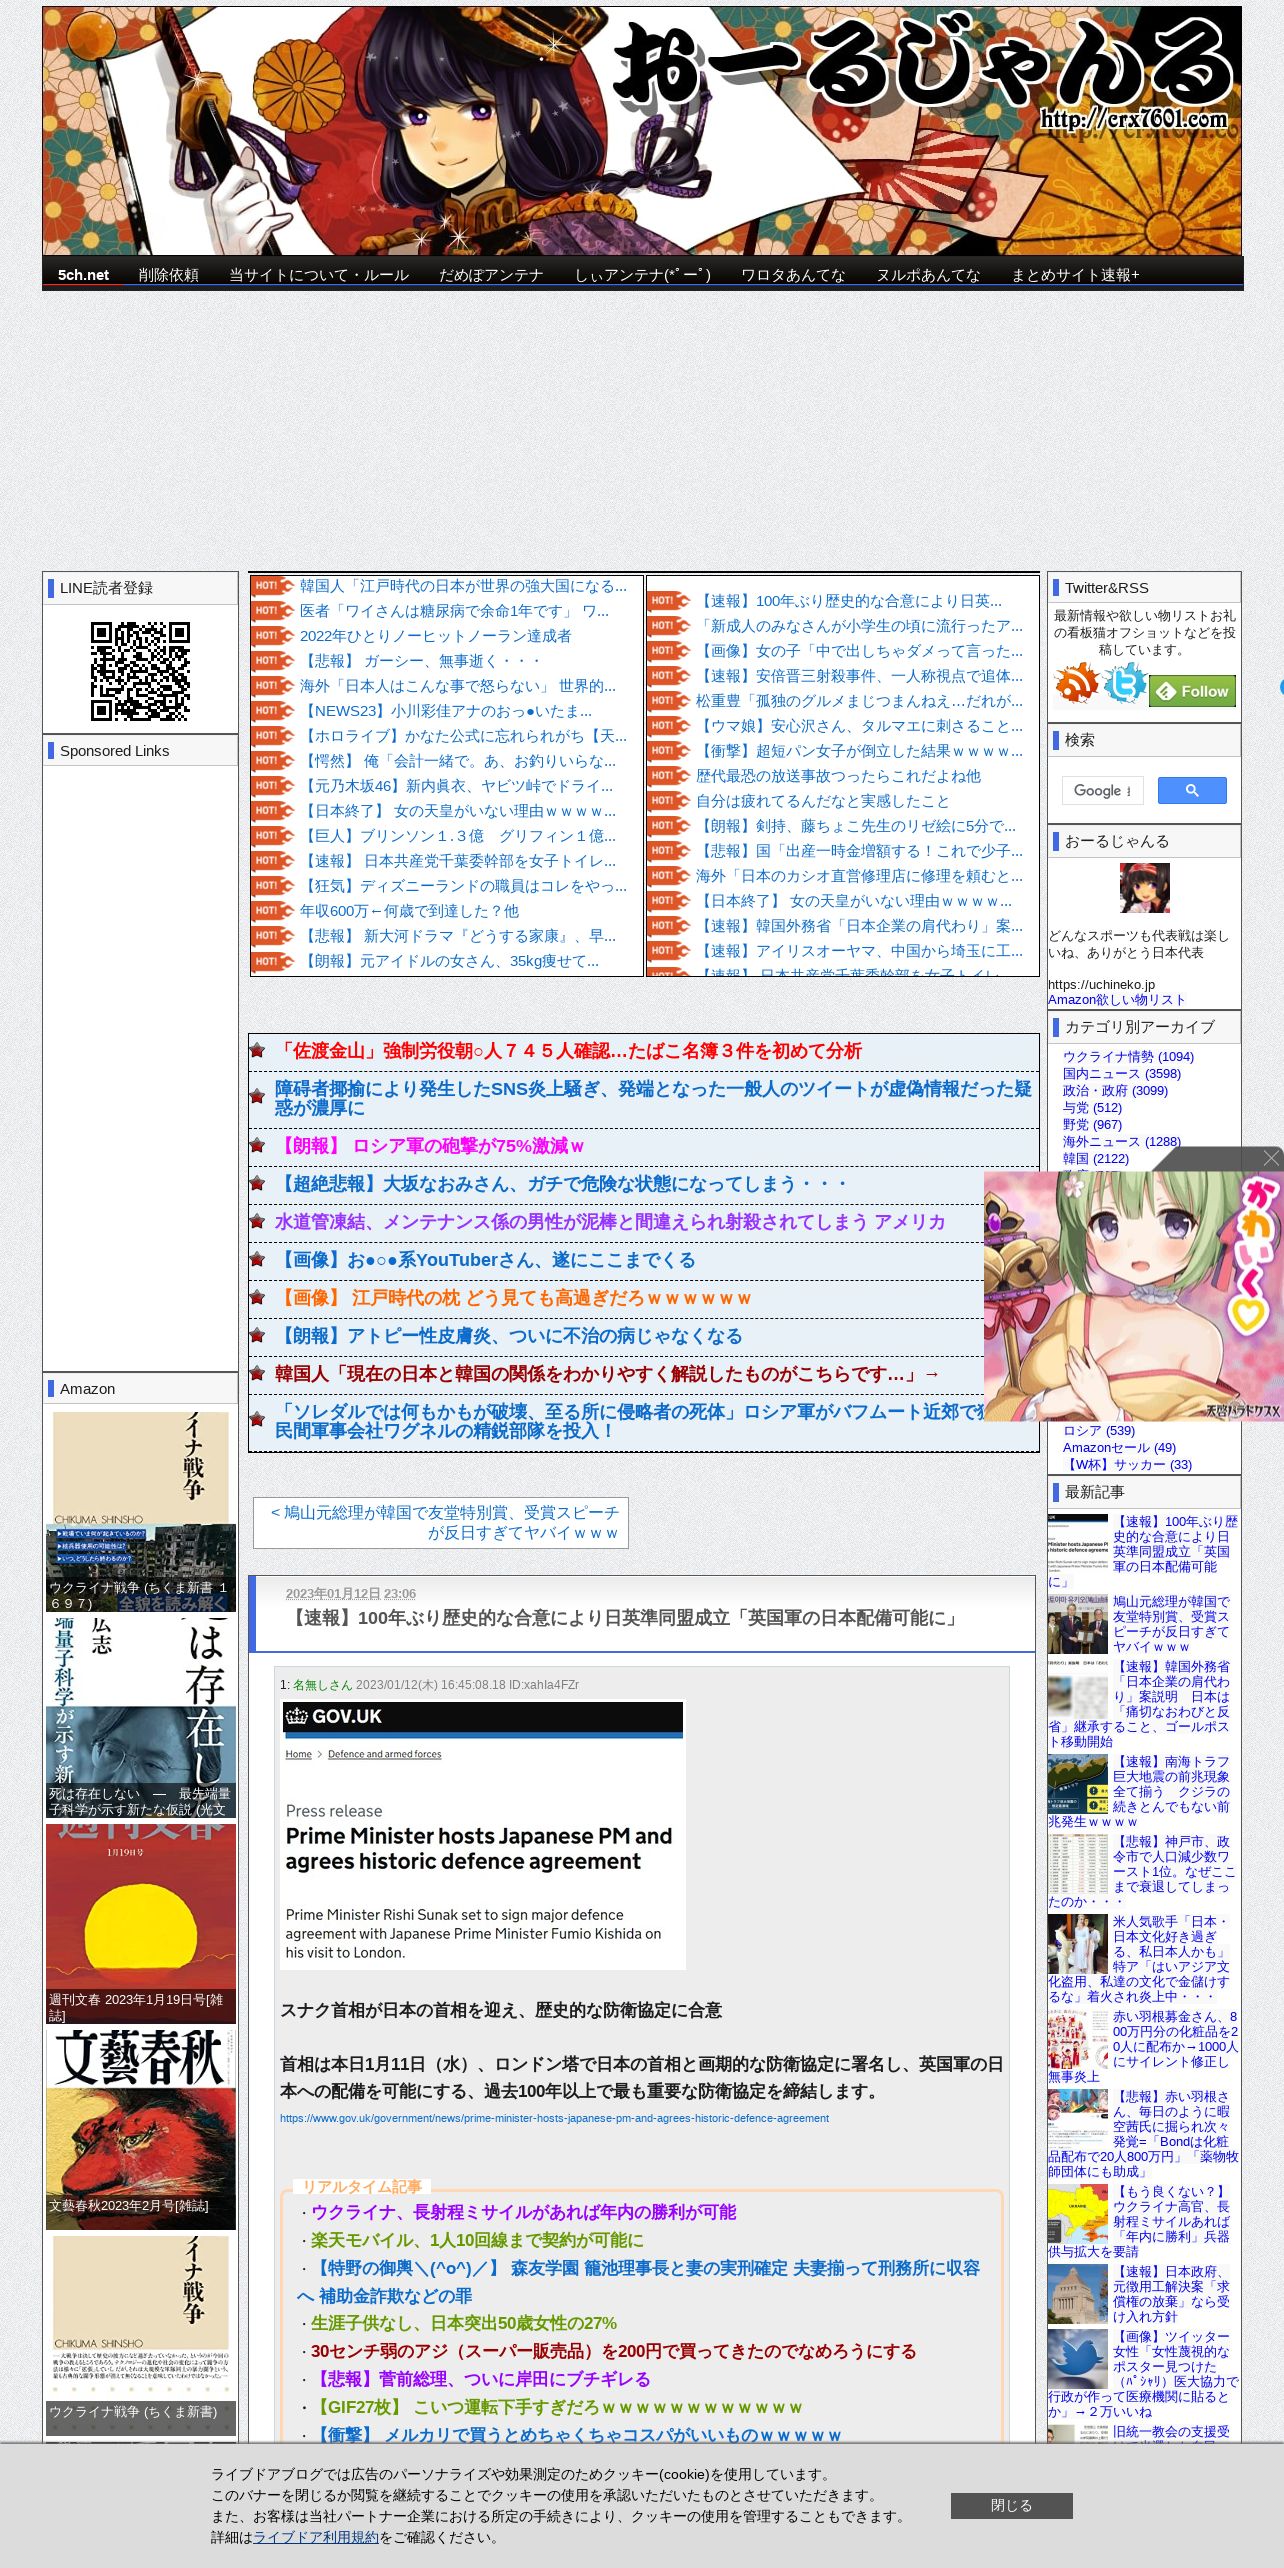Open Amazonセール (49) category
Viewport: 1284px width, 2568px height.
[1119, 1447]
